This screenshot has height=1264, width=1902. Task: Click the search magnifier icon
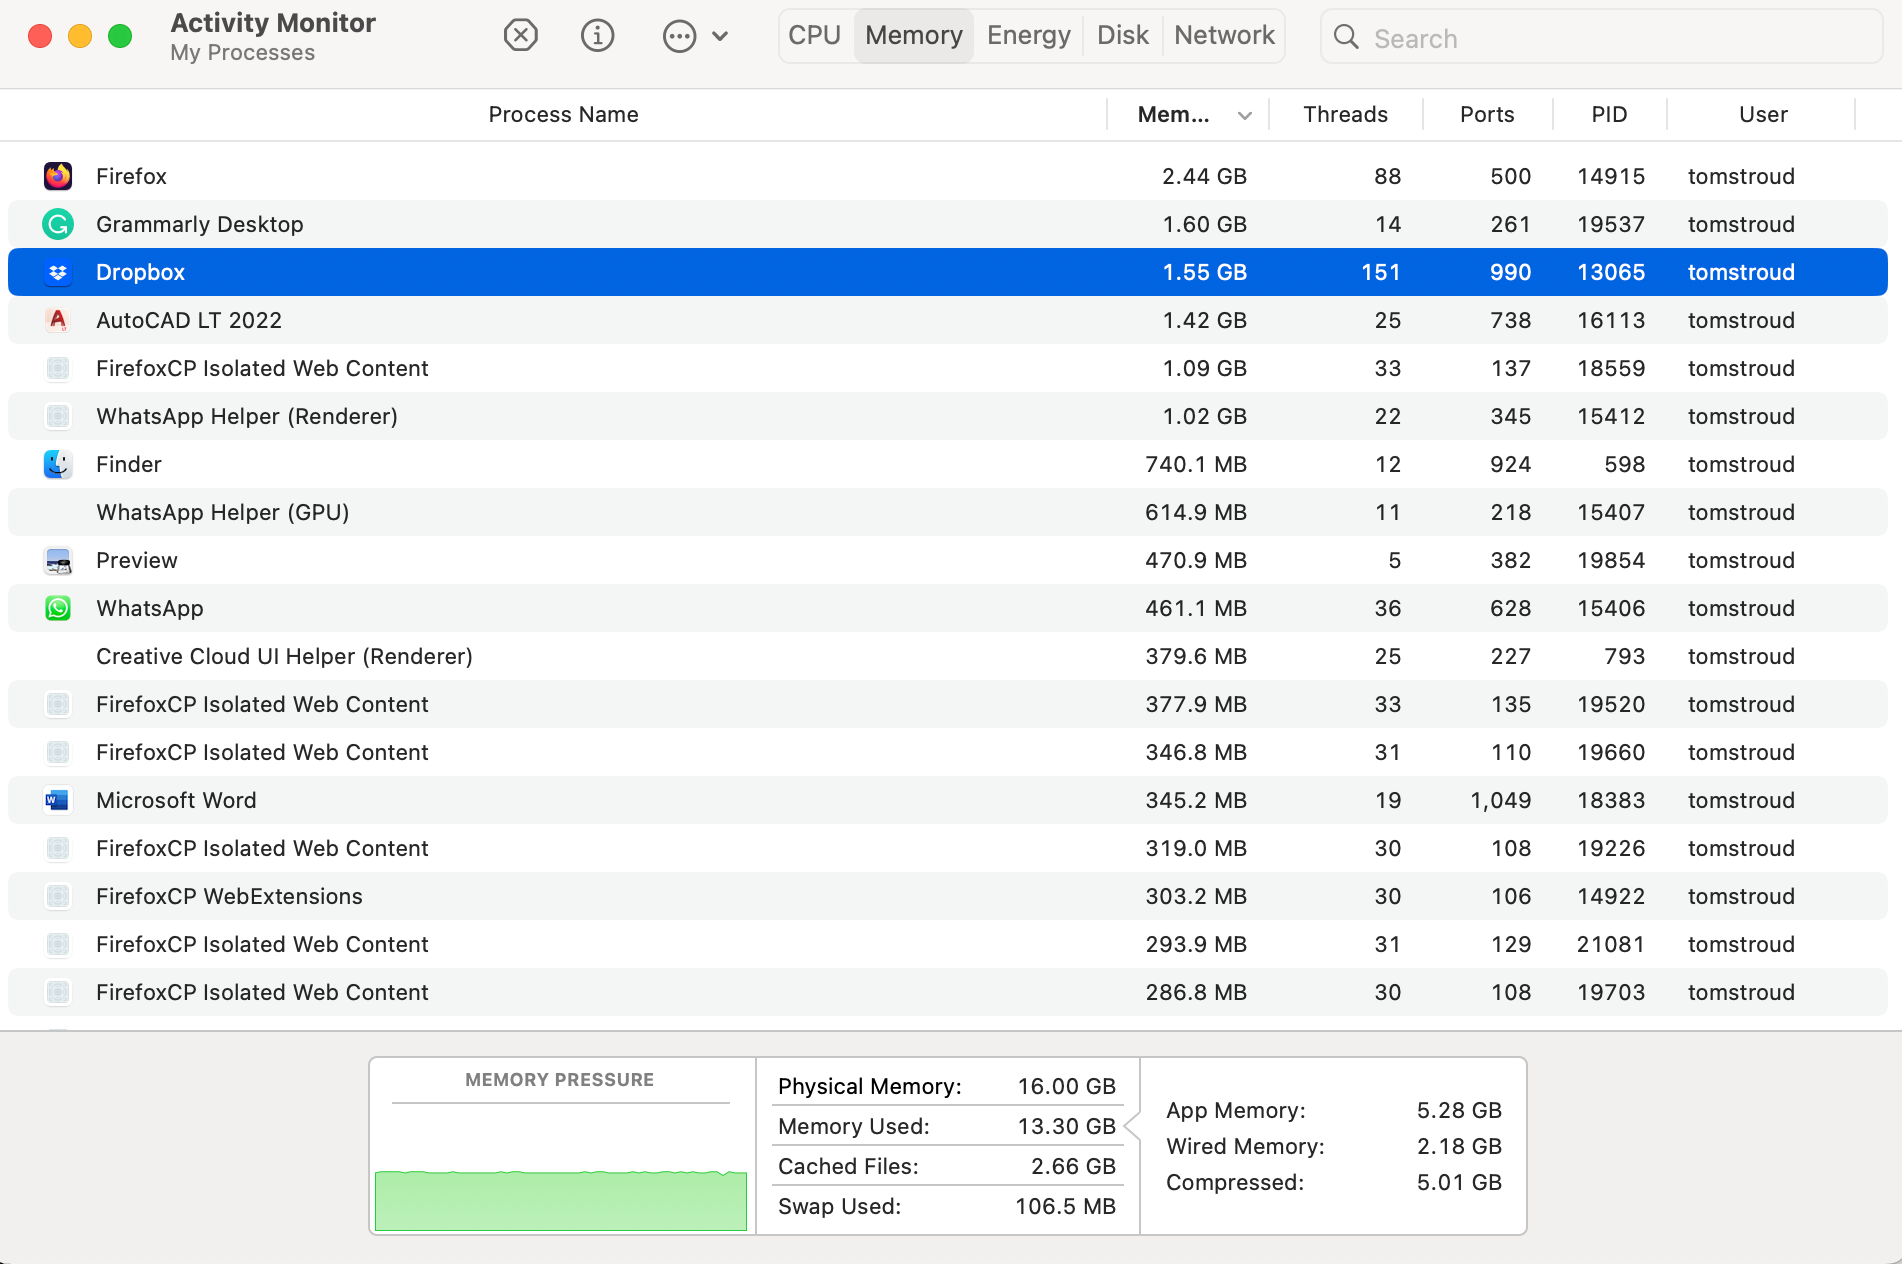(x=1346, y=37)
